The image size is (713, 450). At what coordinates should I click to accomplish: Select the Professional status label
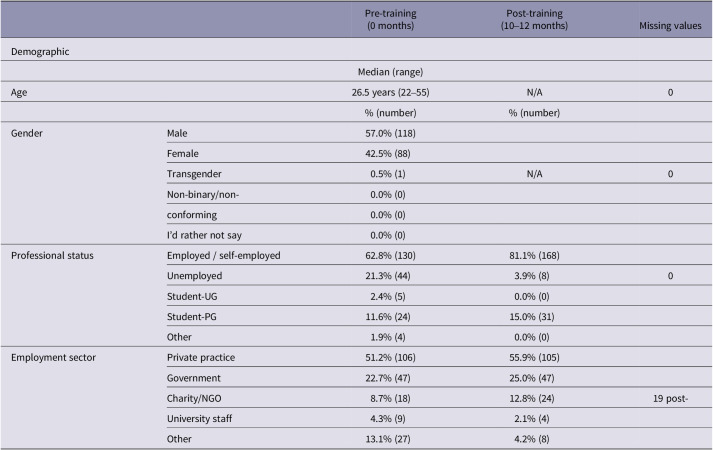point(52,255)
